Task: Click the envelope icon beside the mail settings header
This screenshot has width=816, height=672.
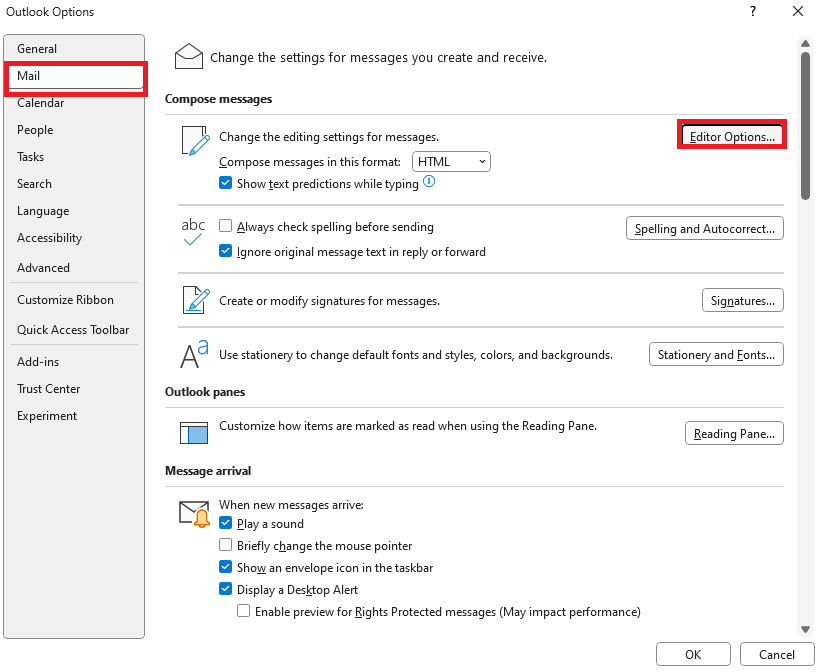Action: tap(189, 56)
